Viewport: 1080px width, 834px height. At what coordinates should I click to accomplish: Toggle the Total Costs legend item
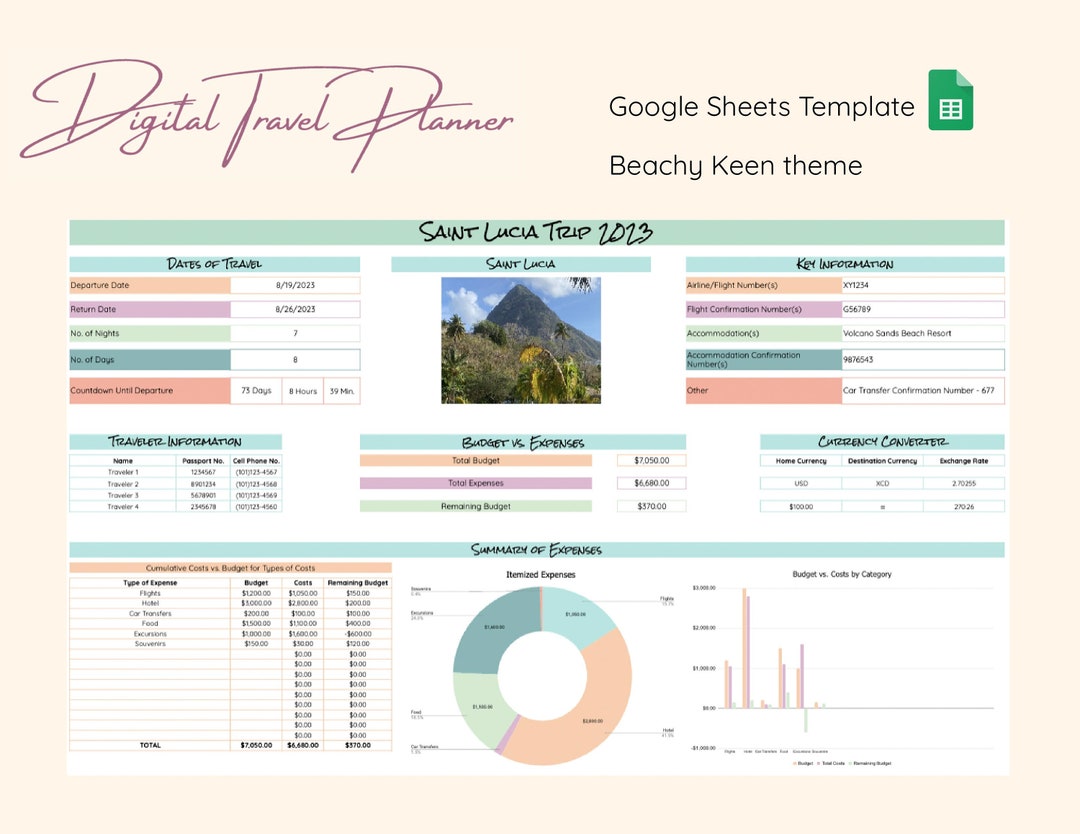[x=833, y=762]
